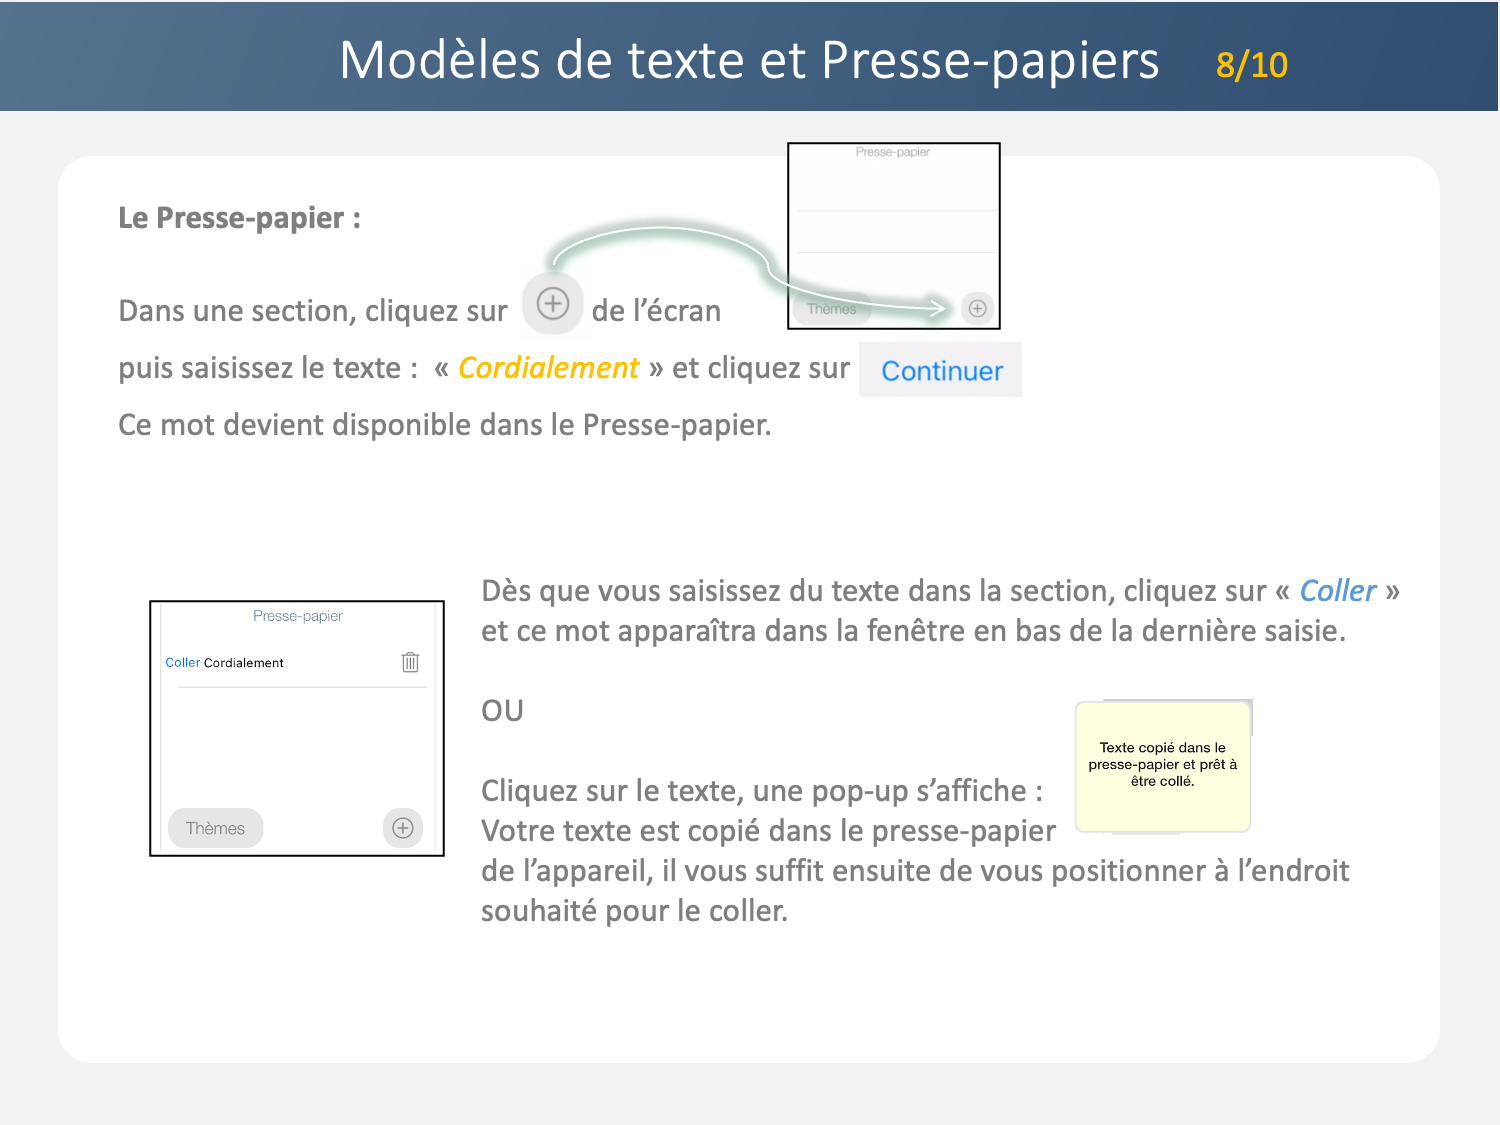Click the trash icon next to Cordialement
The image size is (1500, 1125).
point(410,662)
